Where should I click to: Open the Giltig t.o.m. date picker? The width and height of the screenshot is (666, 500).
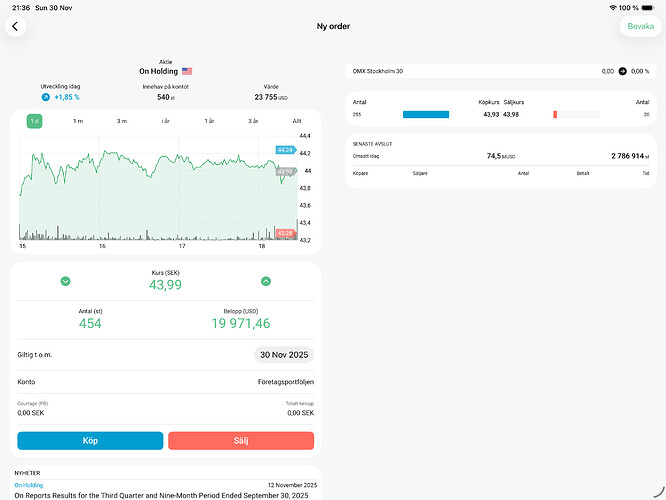284,355
